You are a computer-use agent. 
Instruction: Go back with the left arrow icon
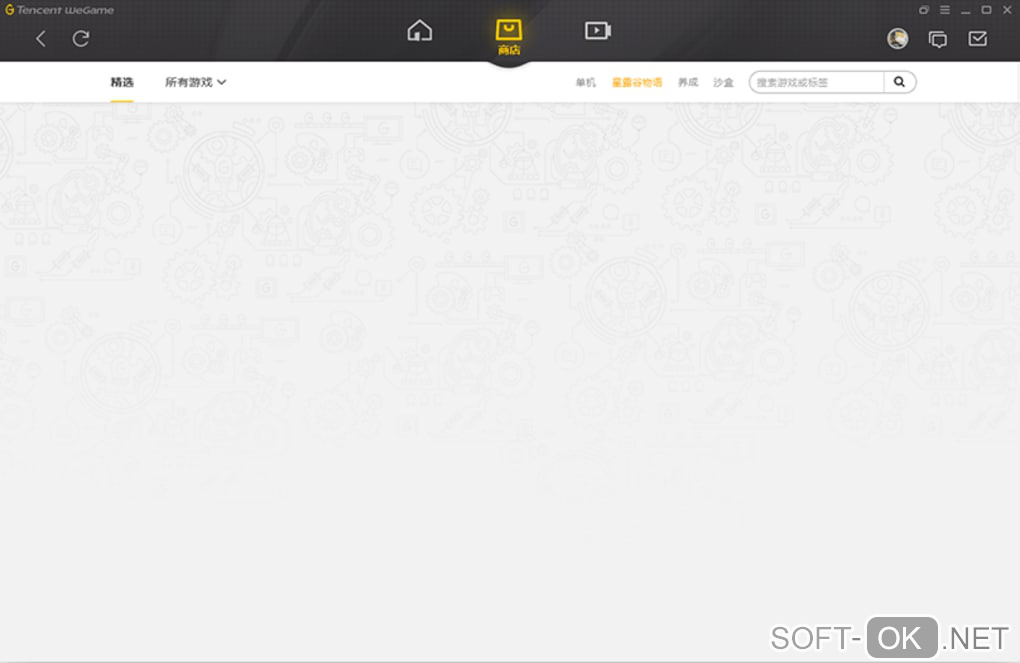tap(41, 39)
